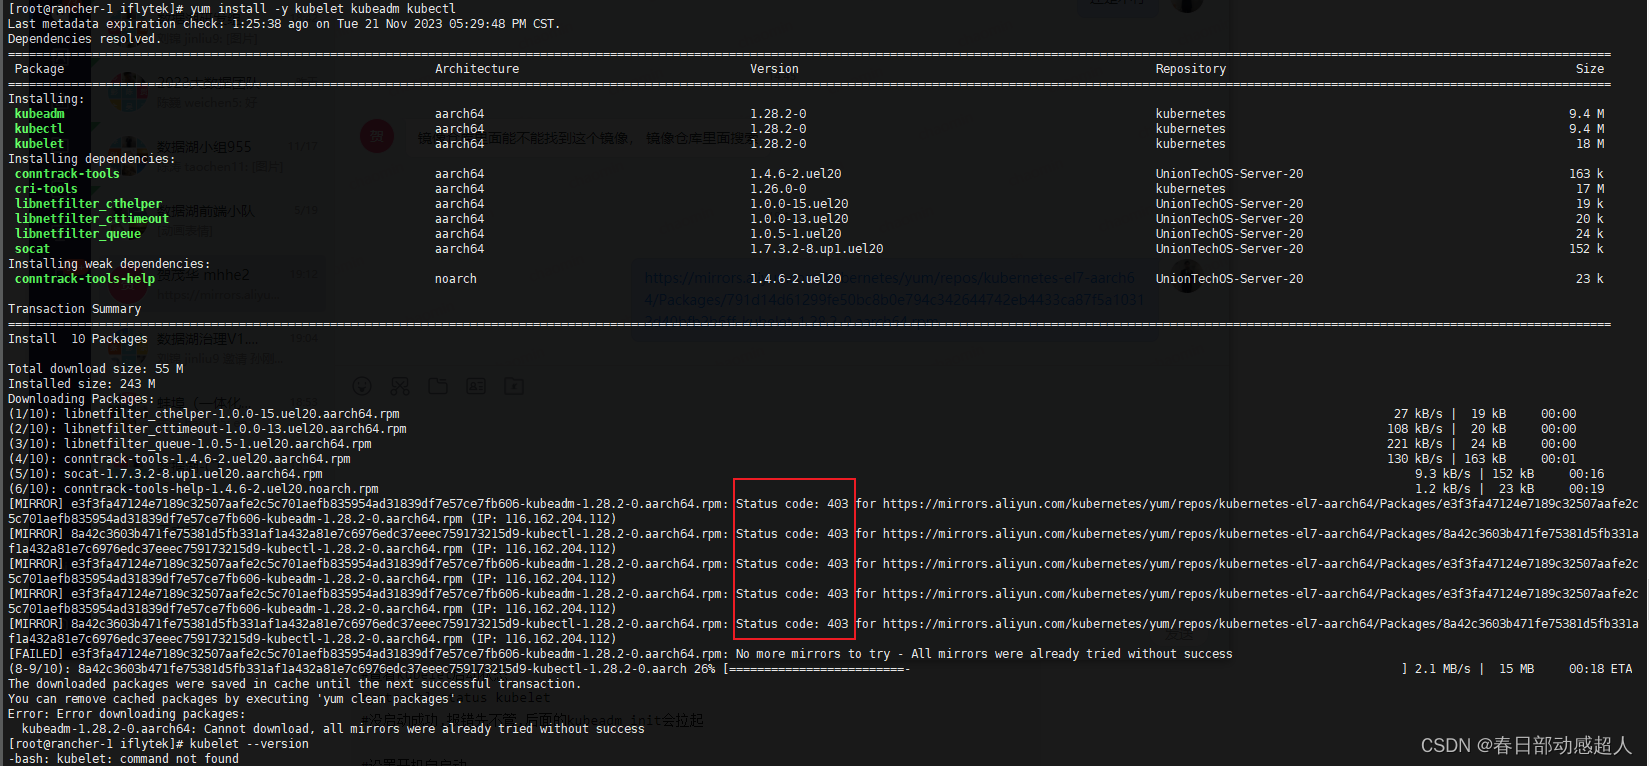This screenshot has height=766, width=1649.
Task: Click the '18 M' size of kubelet
Action: point(1590,143)
